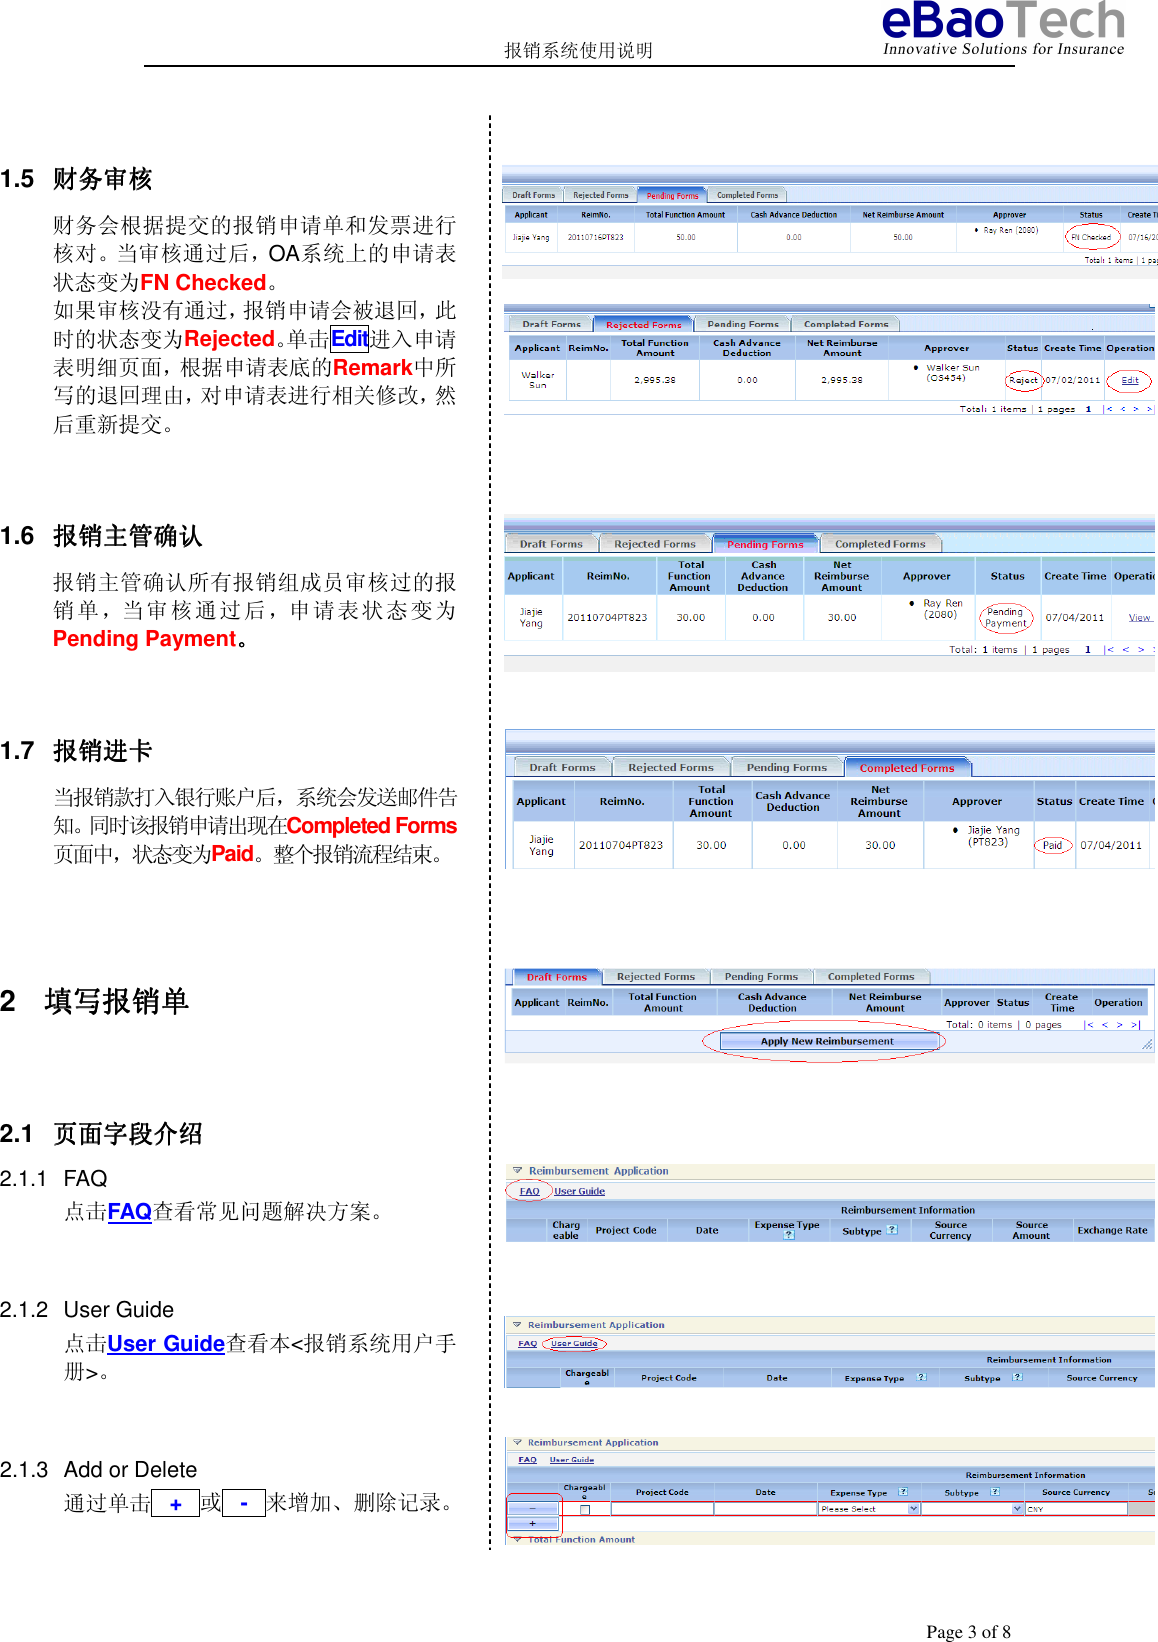Click the Paid status cell
Image resolution: width=1158 pixels, height=1642 pixels.
point(1053,845)
